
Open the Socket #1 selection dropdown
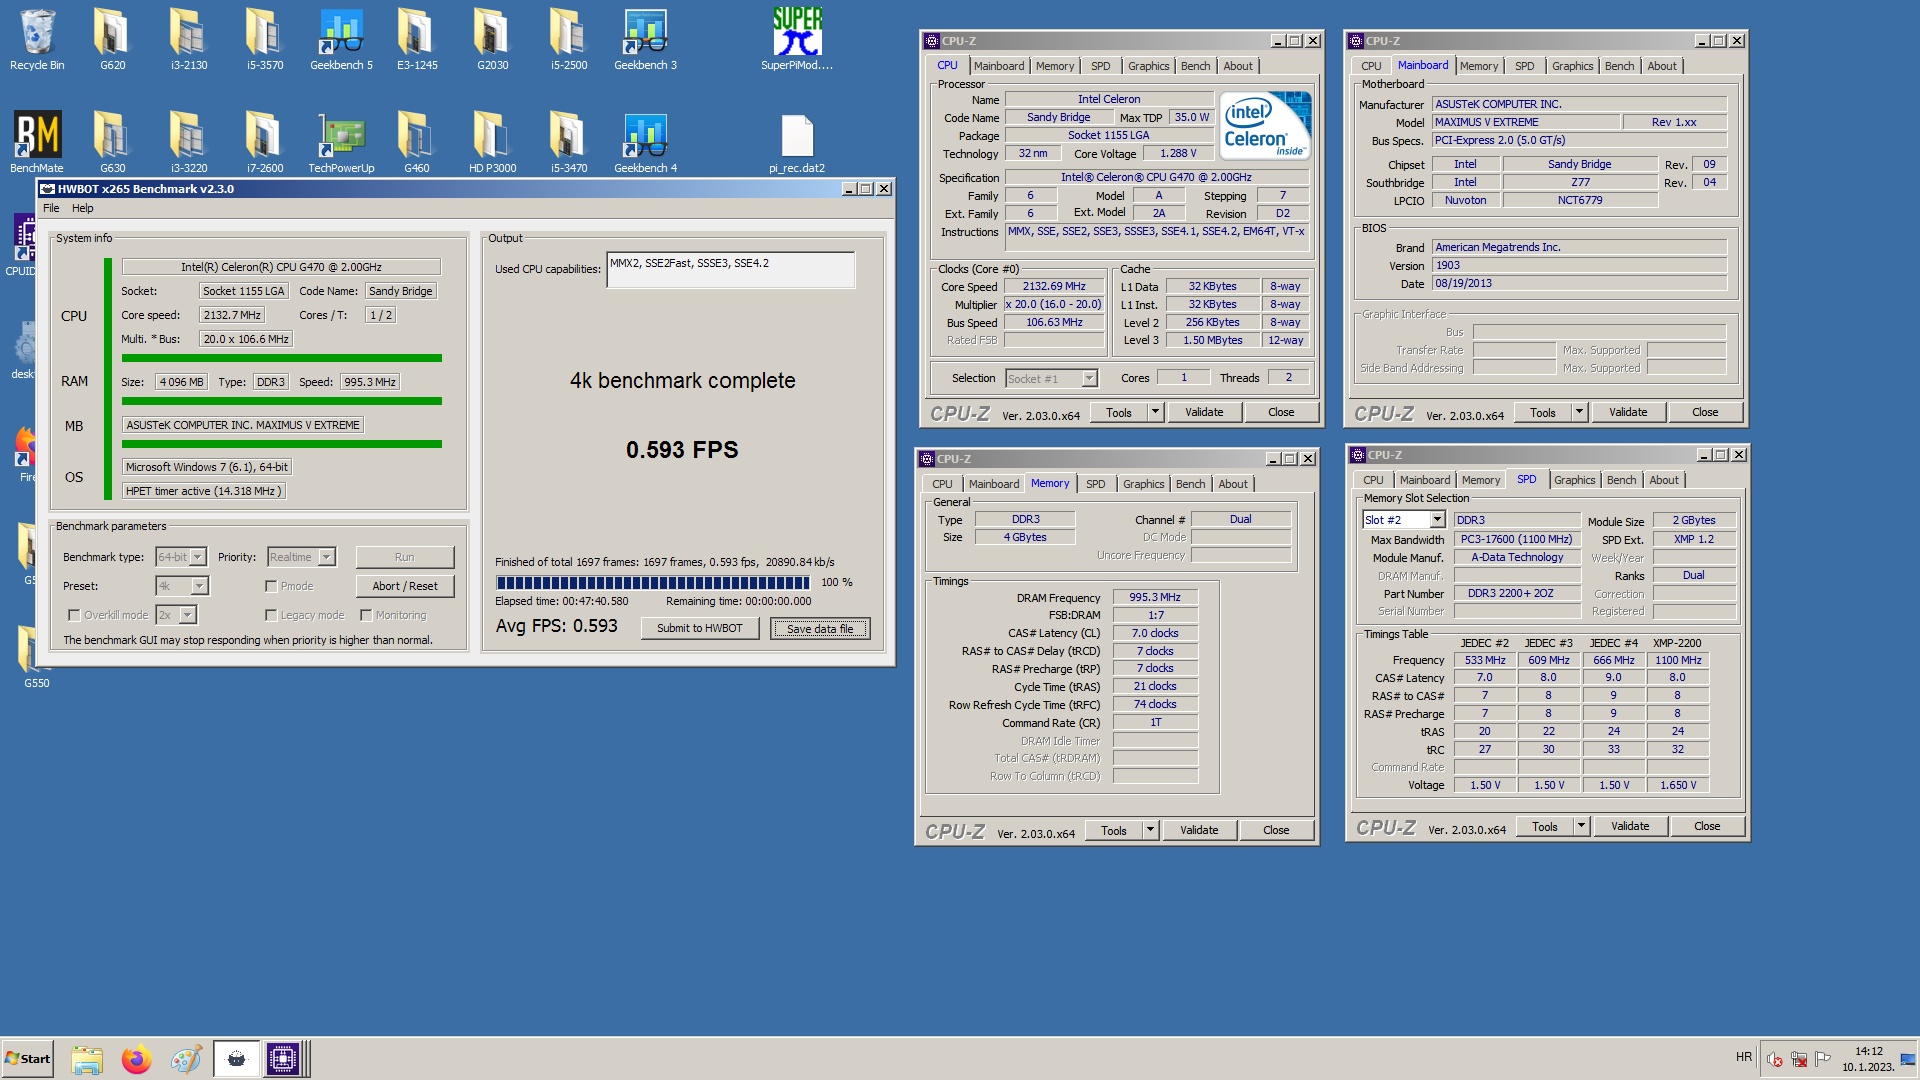[1090, 378]
